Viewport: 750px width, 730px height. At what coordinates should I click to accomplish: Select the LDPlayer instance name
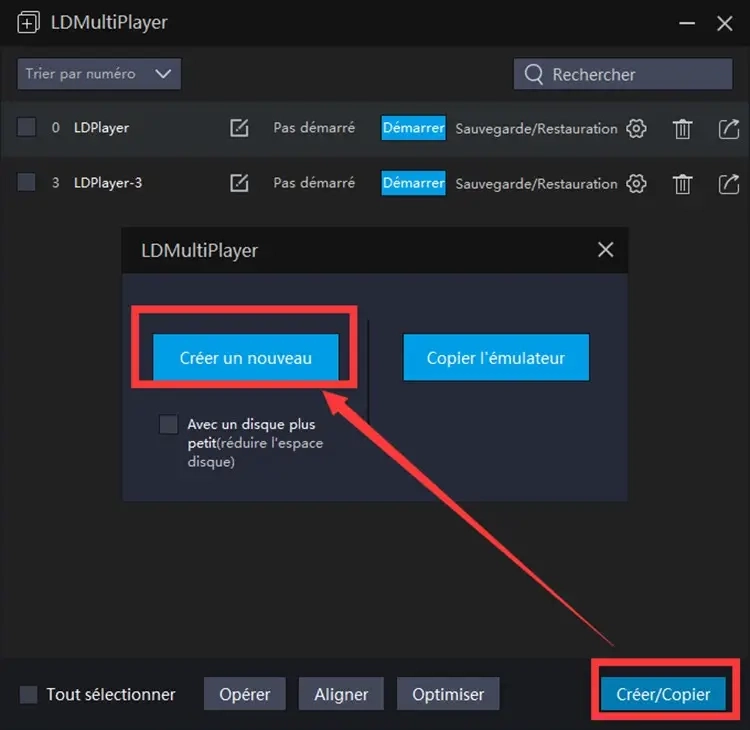[x=101, y=128]
